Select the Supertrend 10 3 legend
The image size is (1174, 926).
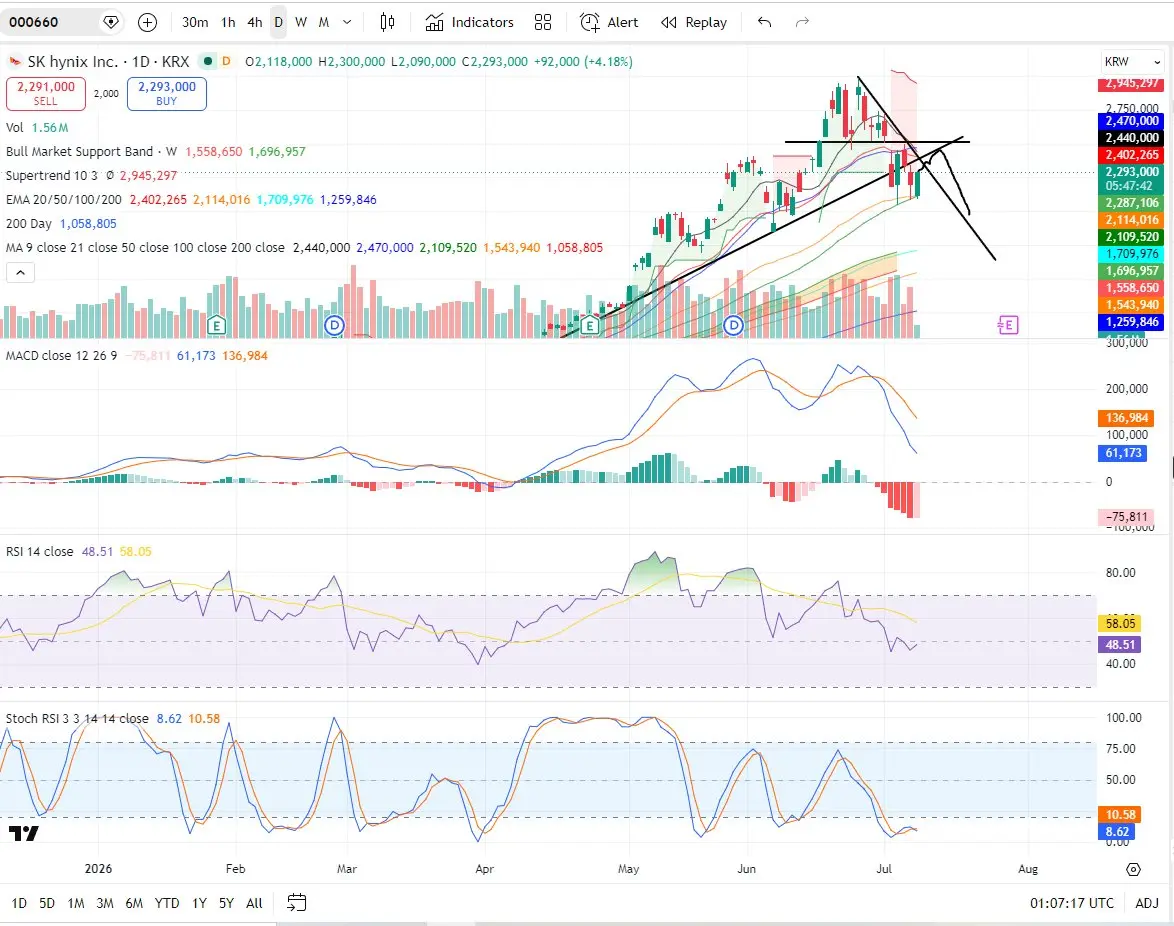click(52, 175)
